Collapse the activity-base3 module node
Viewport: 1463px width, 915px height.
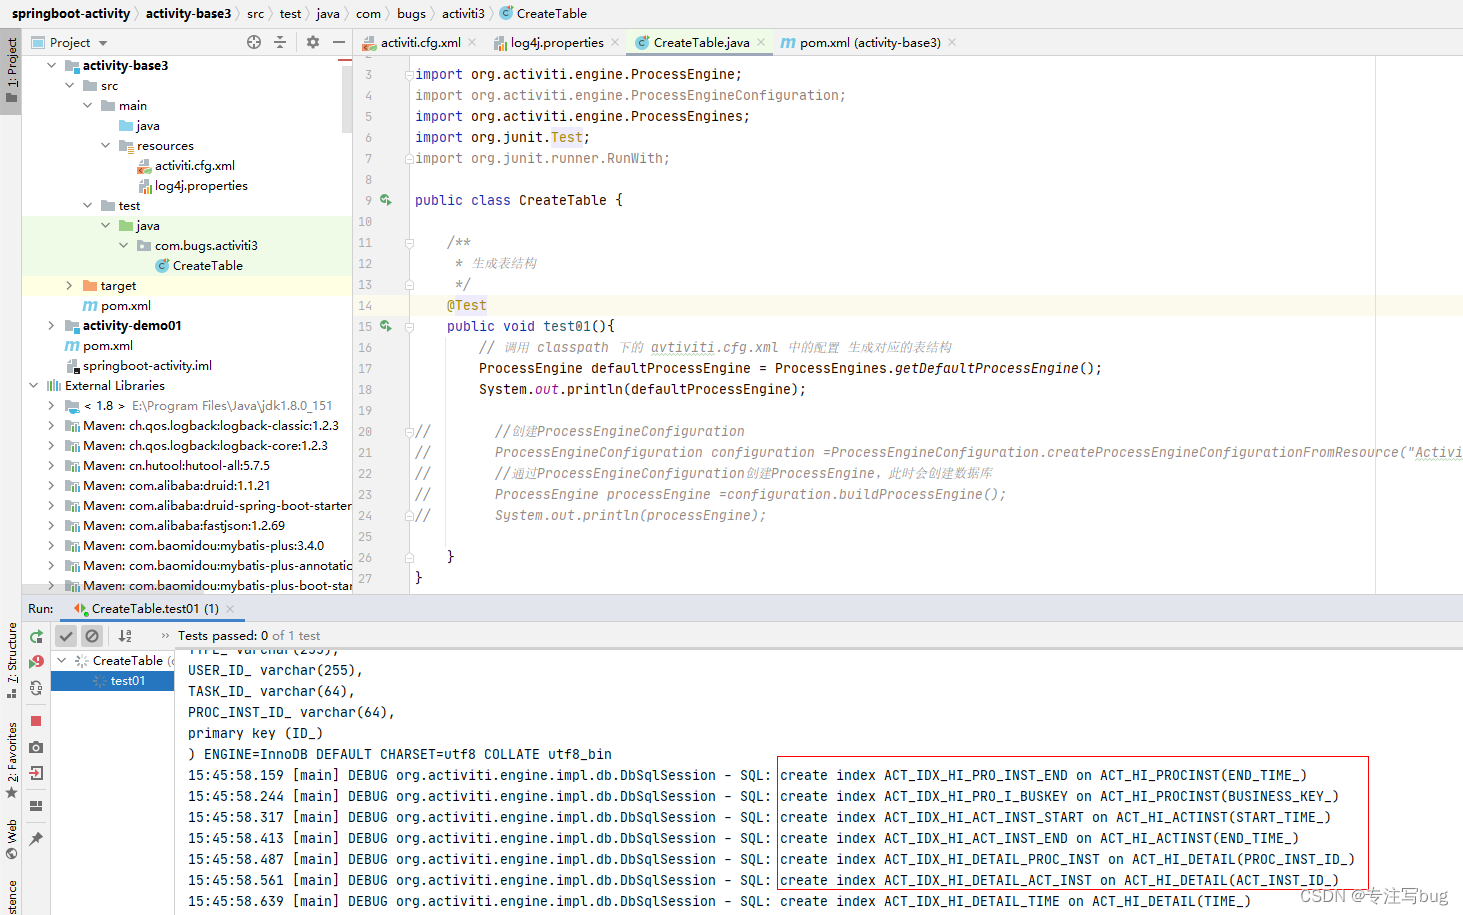pyautogui.click(x=52, y=65)
